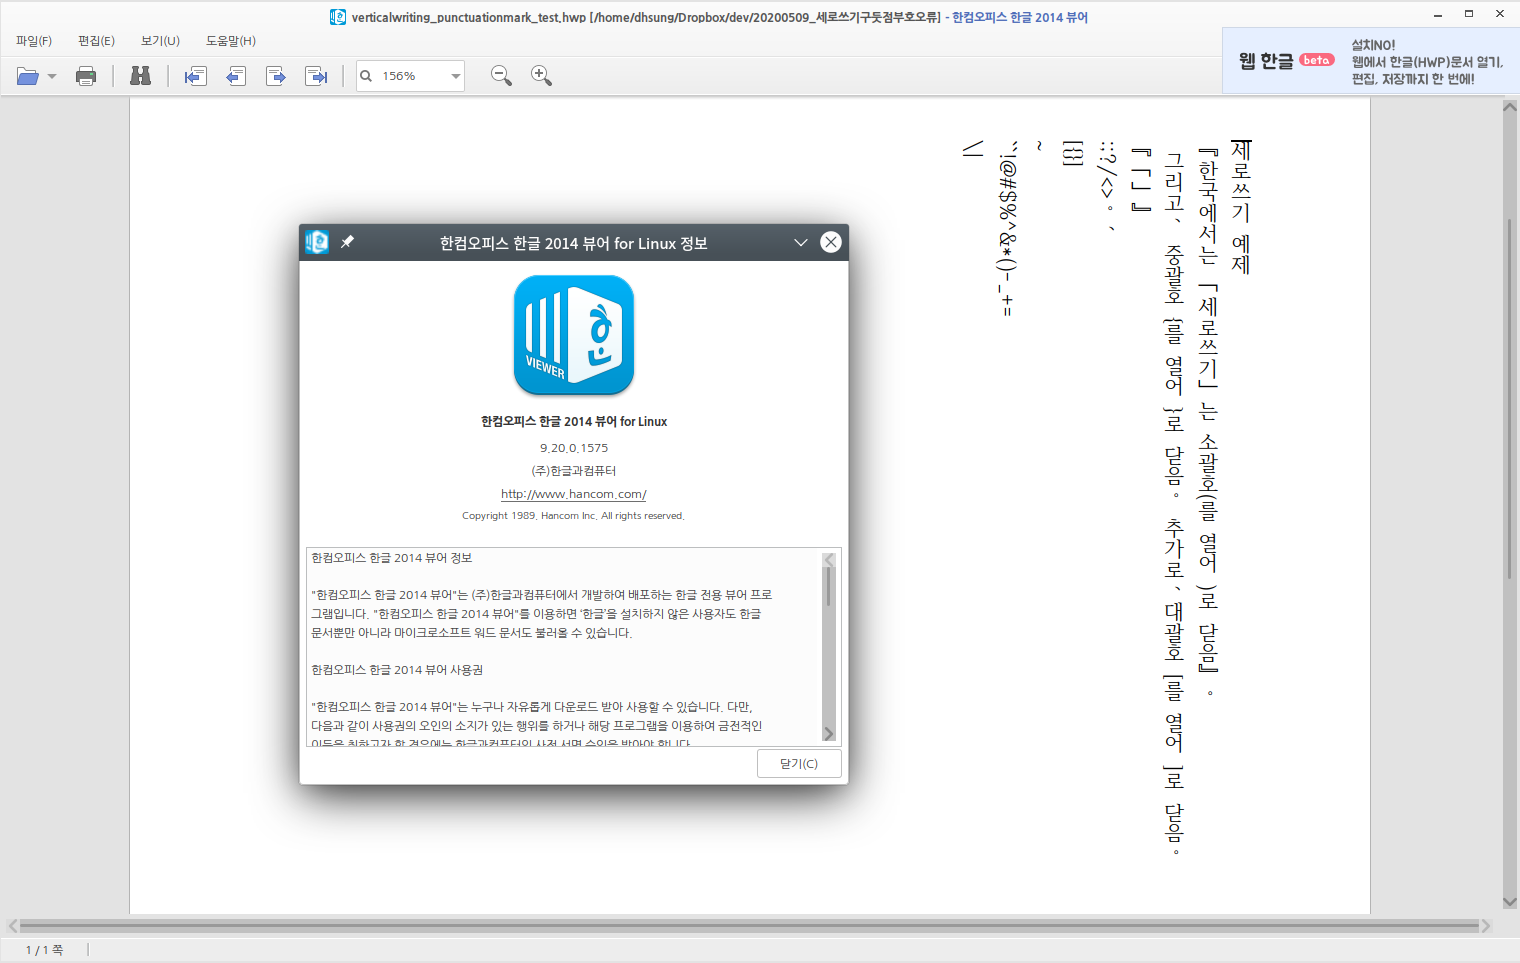Go to the first page
Image resolution: width=1520 pixels, height=963 pixels.
pos(195,76)
